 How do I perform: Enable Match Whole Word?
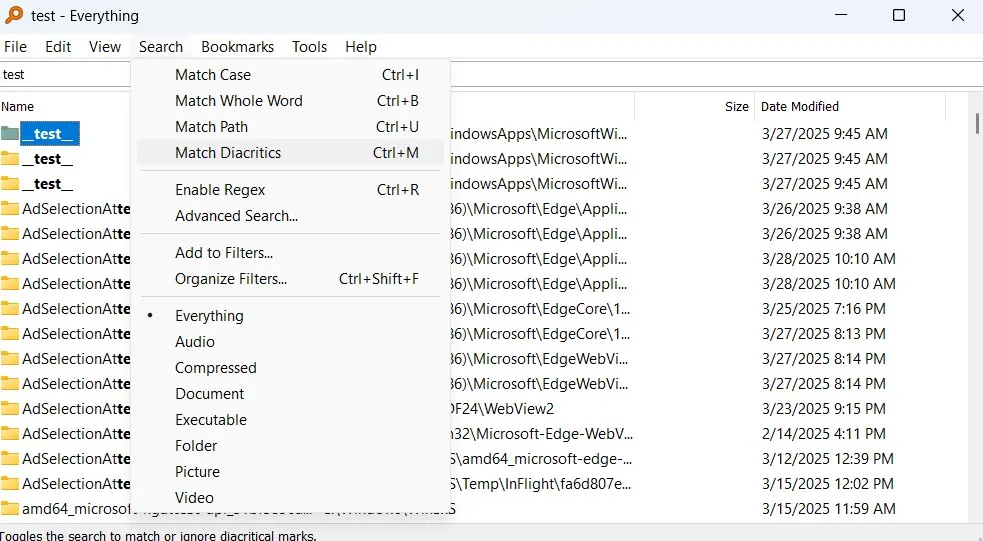click(238, 101)
